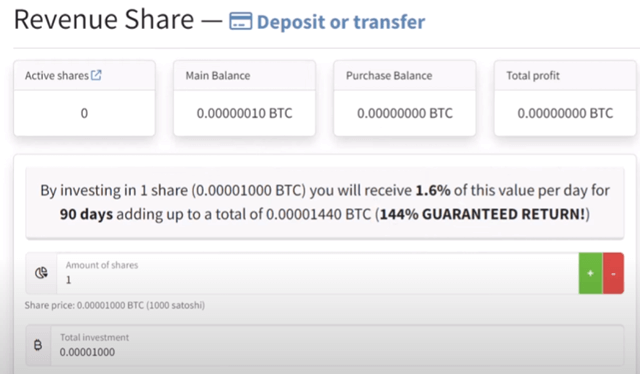Click inside the Total investment field
Image resolution: width=640 pixels, height=374 pixels.
point(337,345)
